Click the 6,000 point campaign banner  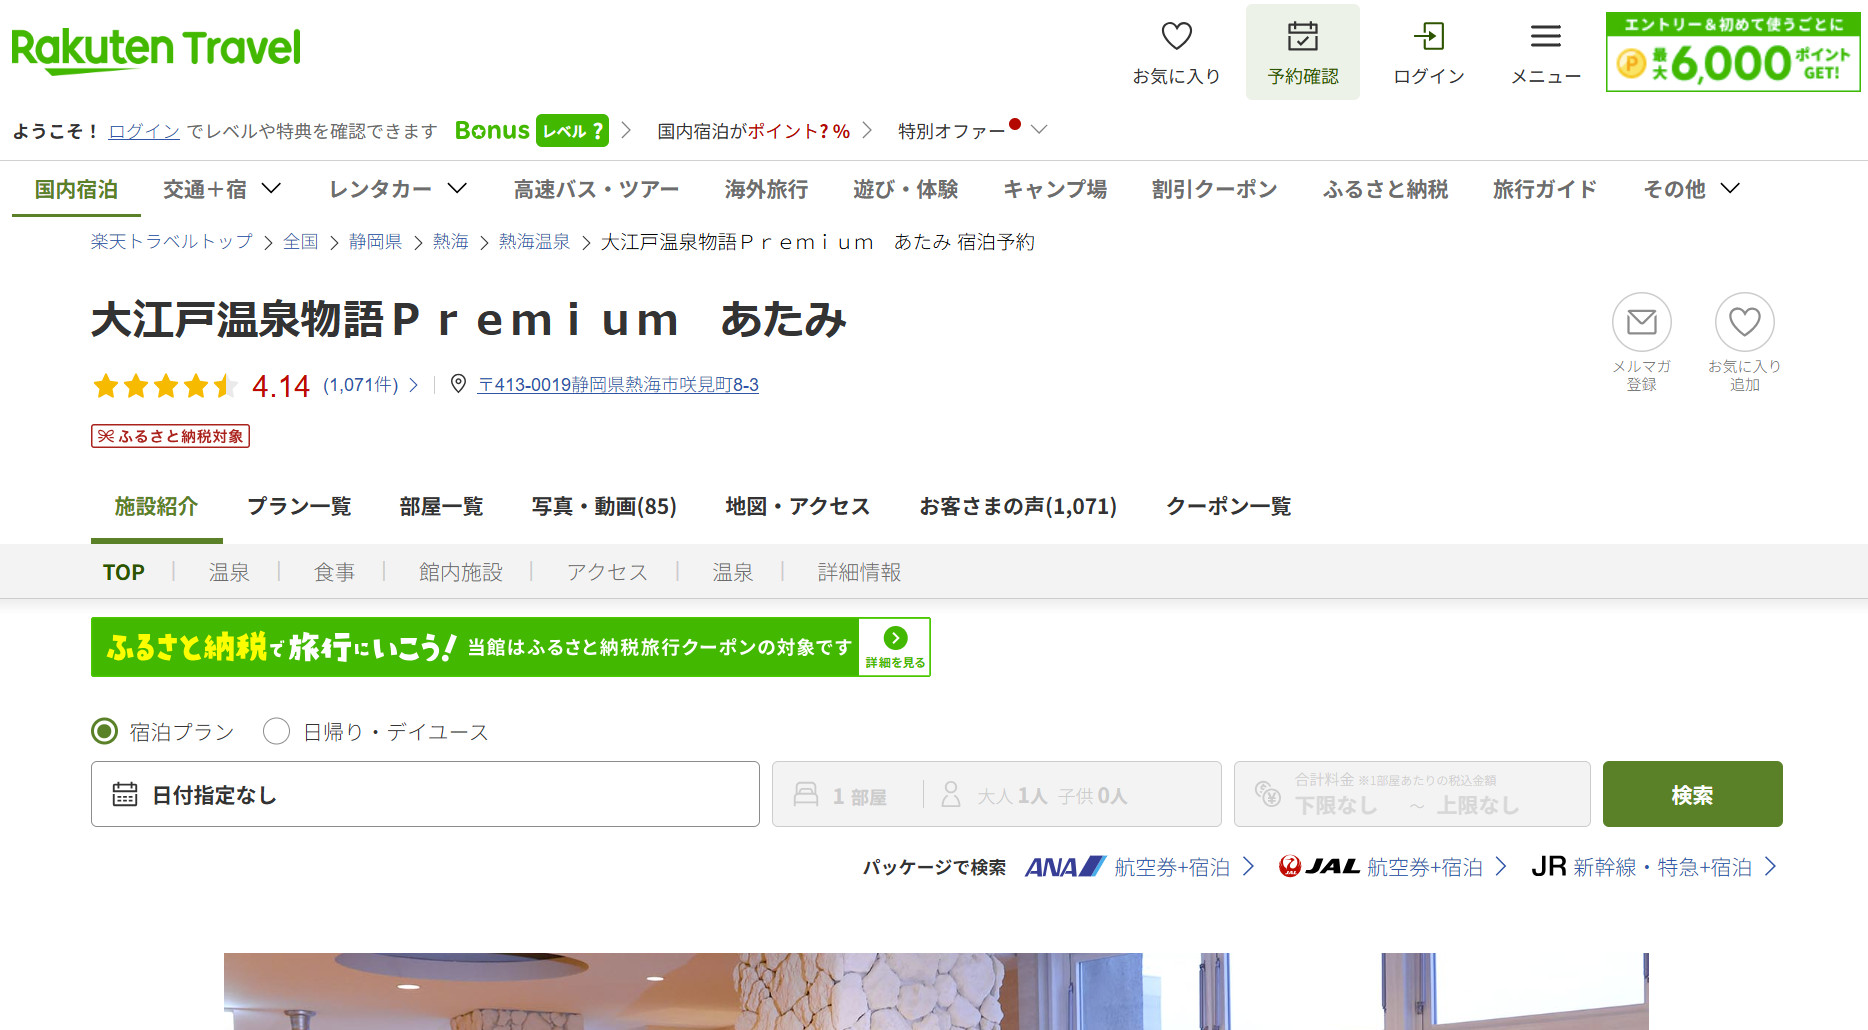(1732, 52)
